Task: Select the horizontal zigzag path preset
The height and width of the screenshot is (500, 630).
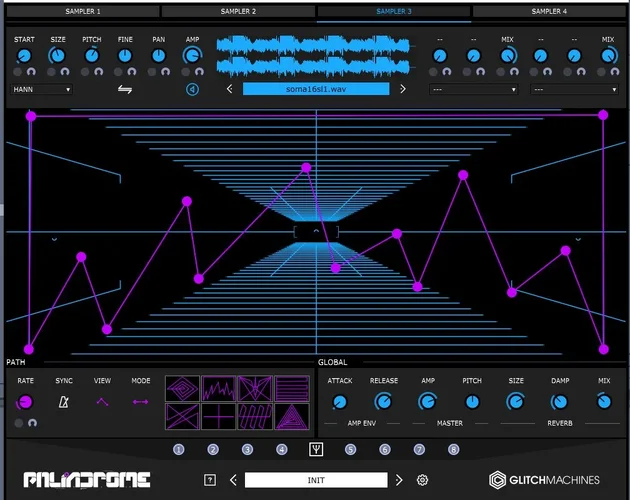Action: (x=292, y=388)
